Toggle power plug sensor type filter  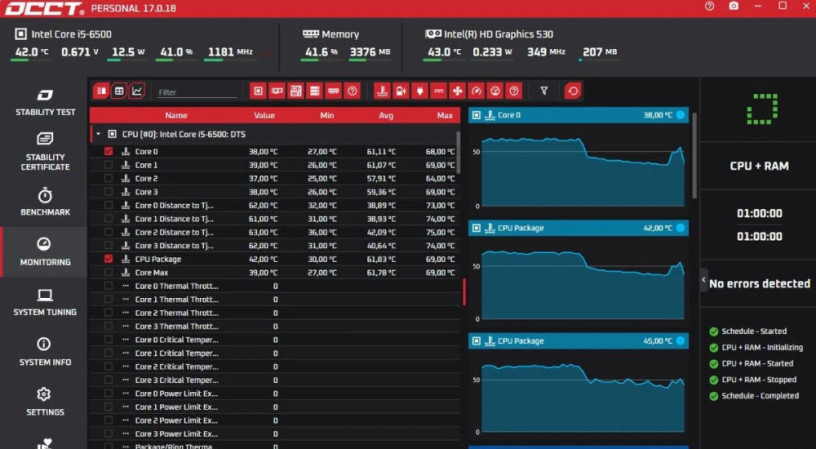(x=420, y=91)
